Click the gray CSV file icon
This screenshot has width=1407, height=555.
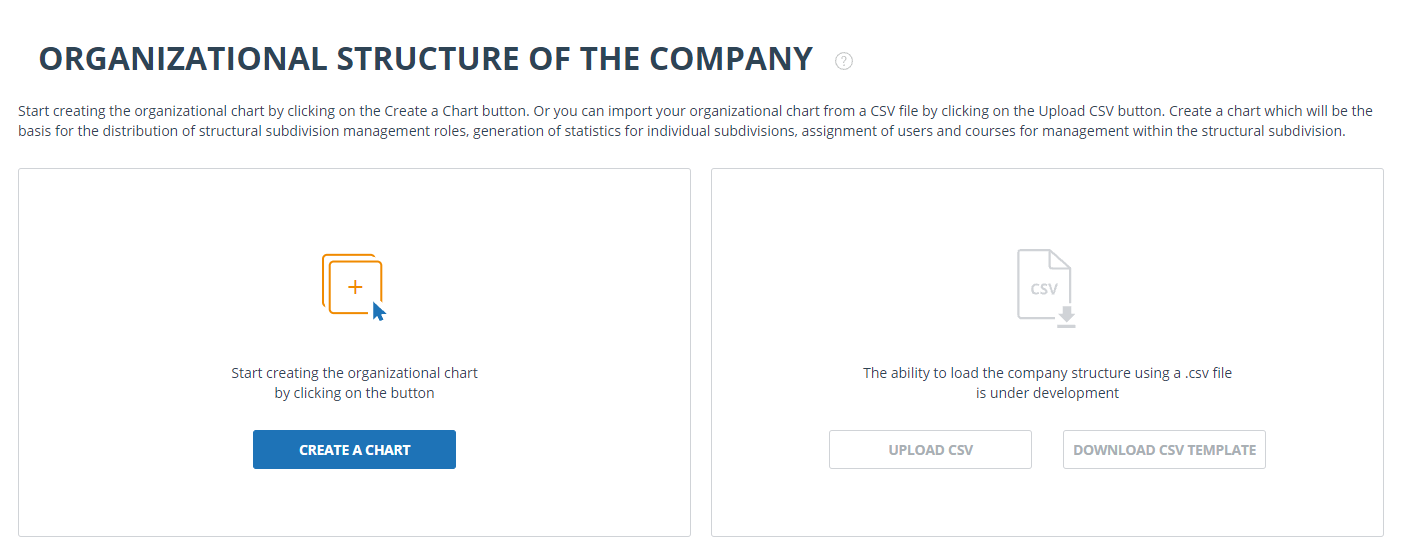coord(1046,287)
